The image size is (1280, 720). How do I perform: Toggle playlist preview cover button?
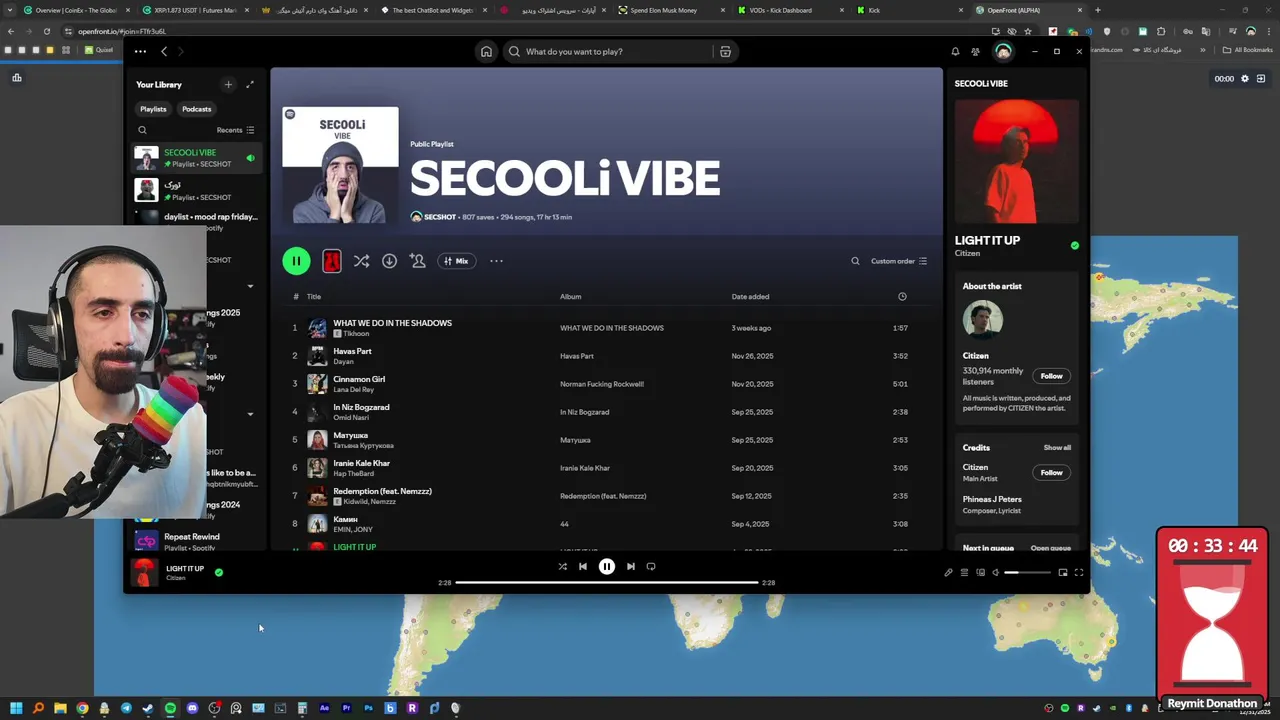332,261
